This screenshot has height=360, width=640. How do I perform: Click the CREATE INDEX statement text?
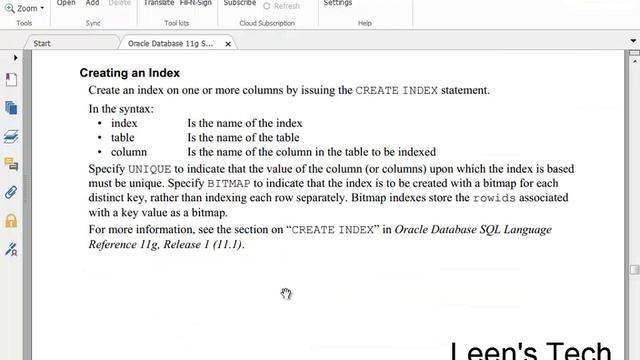coord(396,90)
